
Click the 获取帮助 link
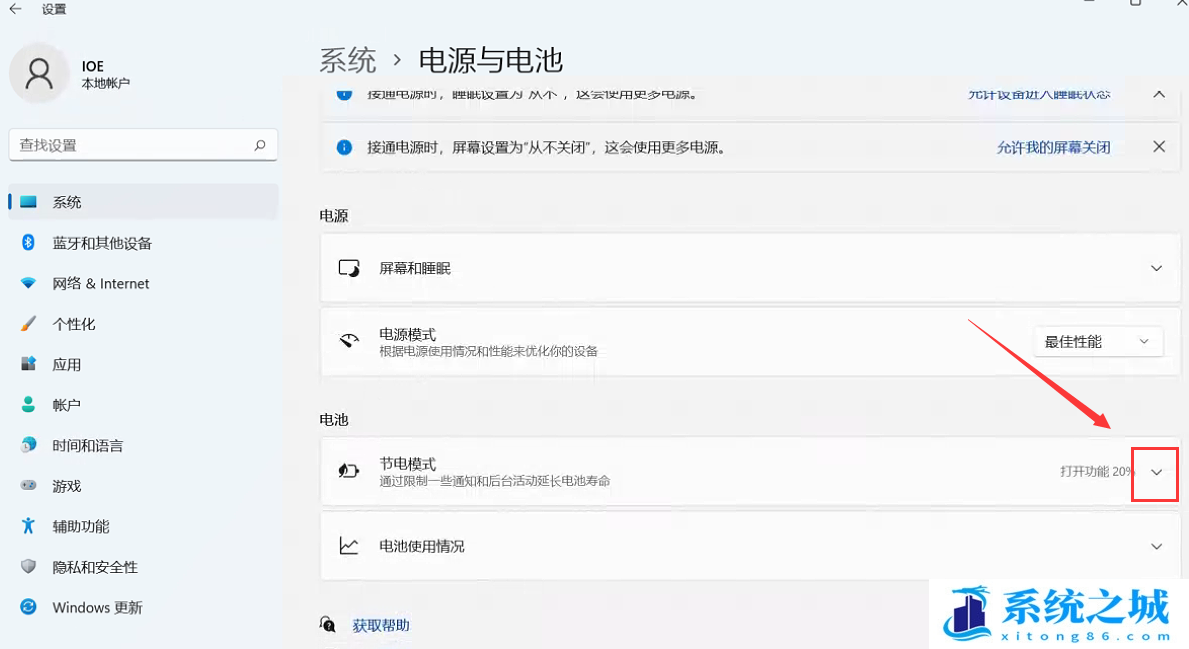(x=381, y=625)
